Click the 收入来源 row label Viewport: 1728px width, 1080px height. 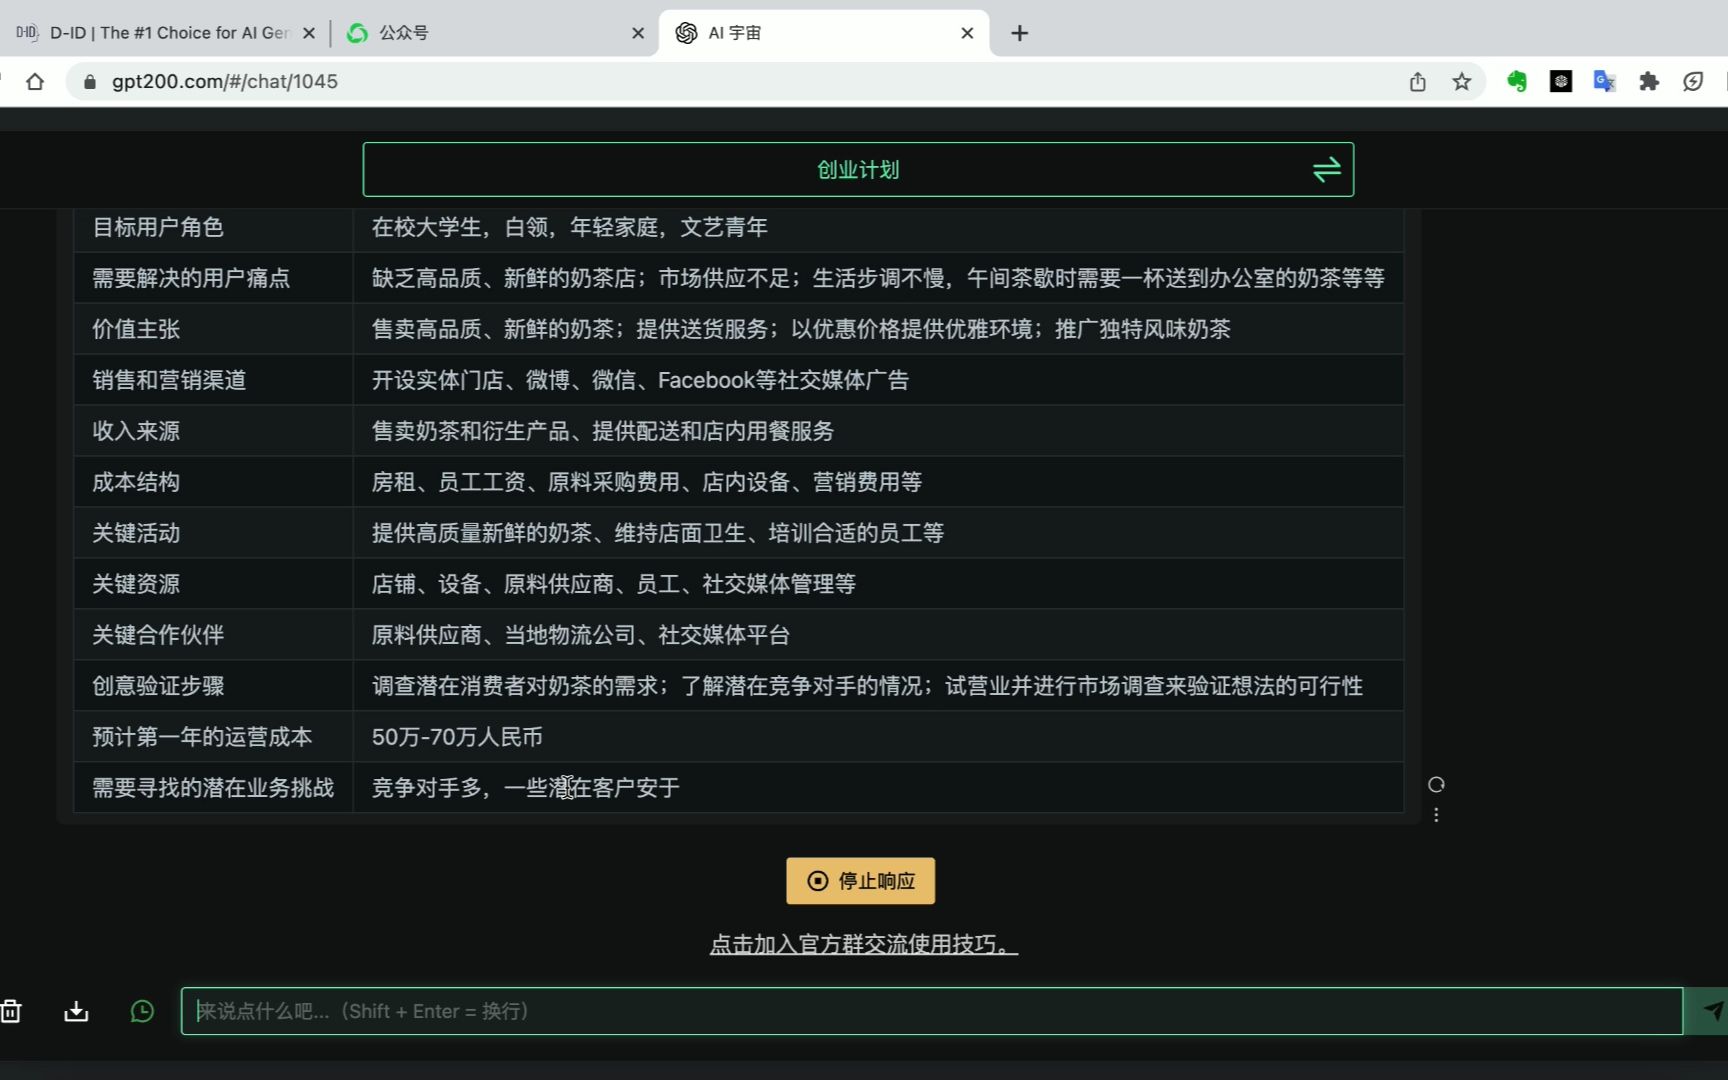coord(136,431)
